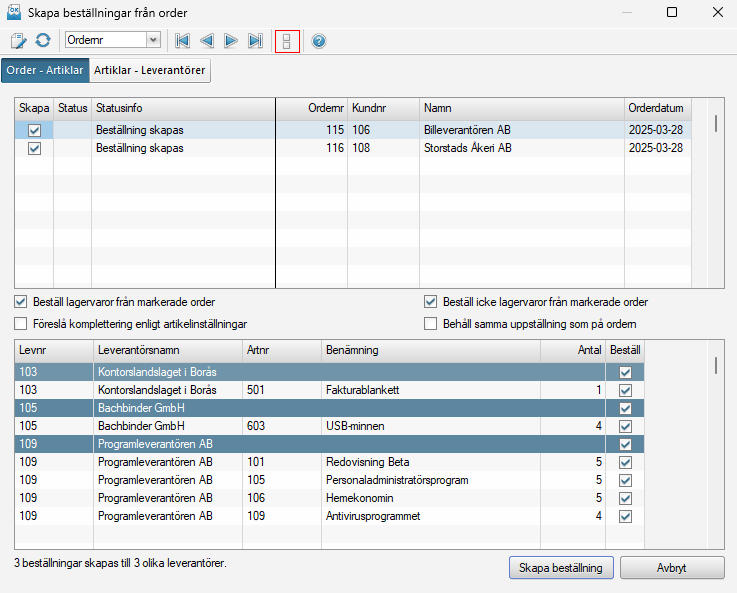This screenshot has width=737, height=593.
Task: Uncheck Skapa for order 115
Action: click(x=35, y=130)
